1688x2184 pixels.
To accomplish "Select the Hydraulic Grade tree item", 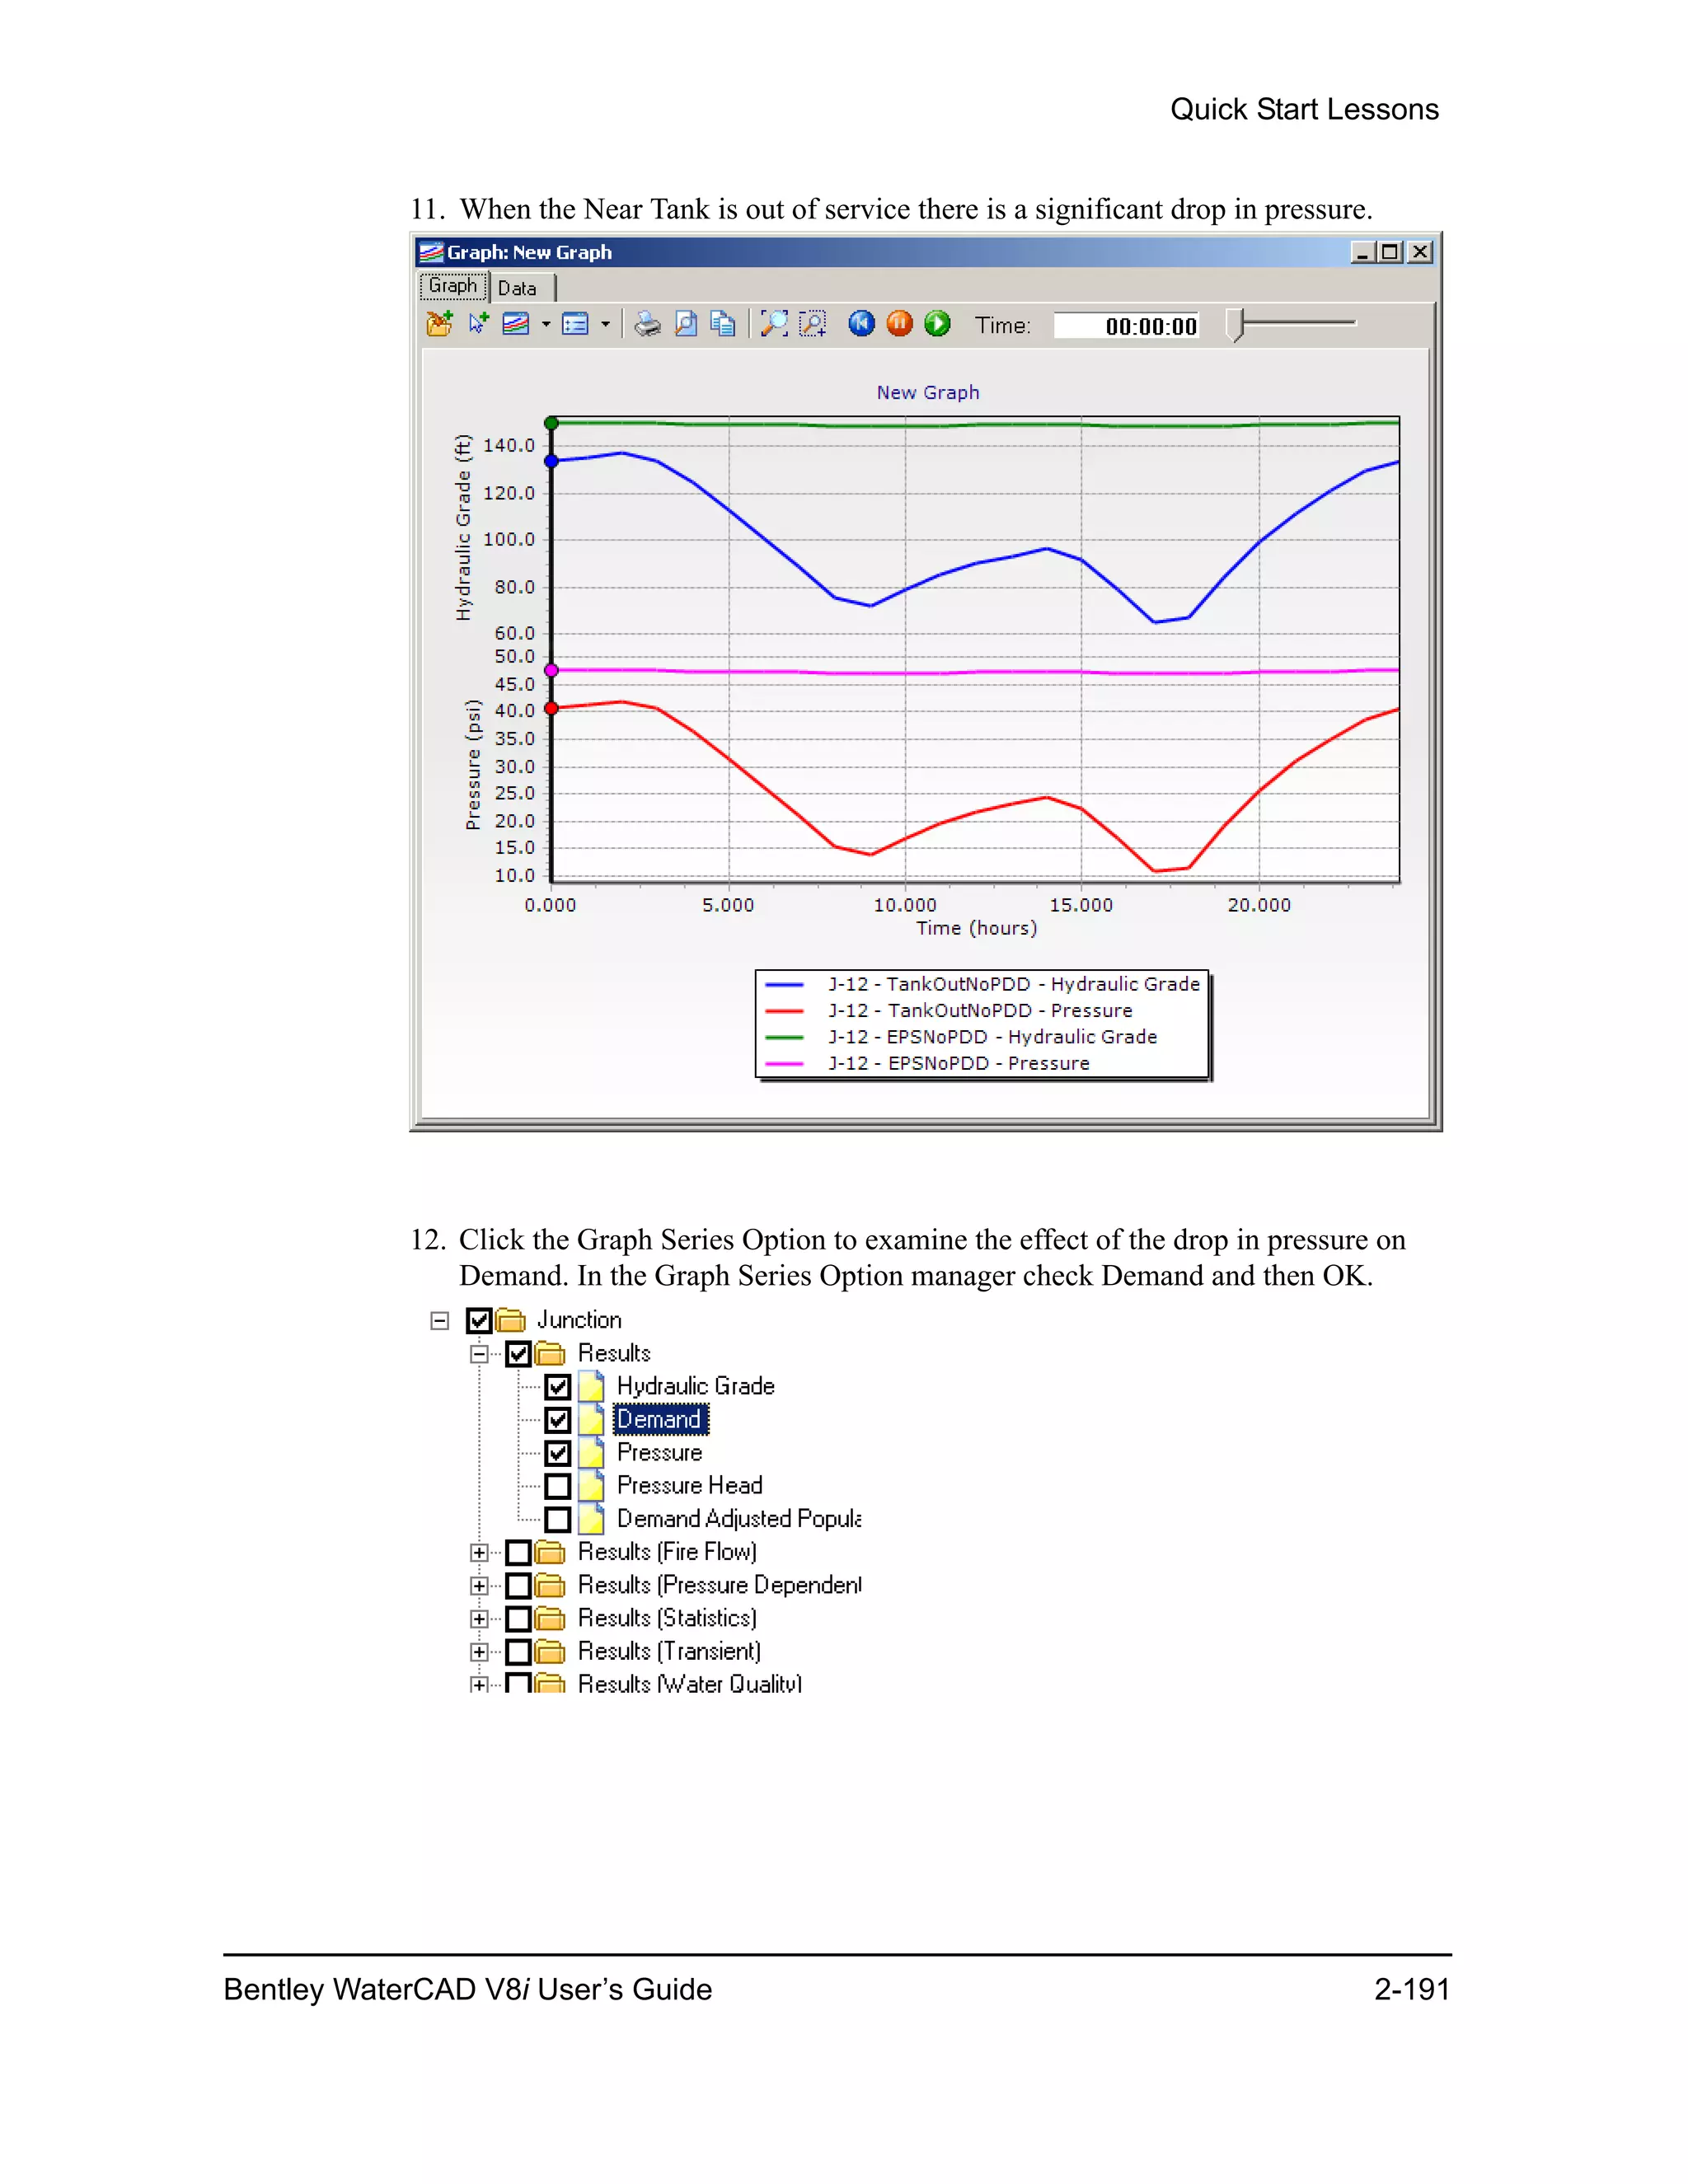I will (696, 1387).
